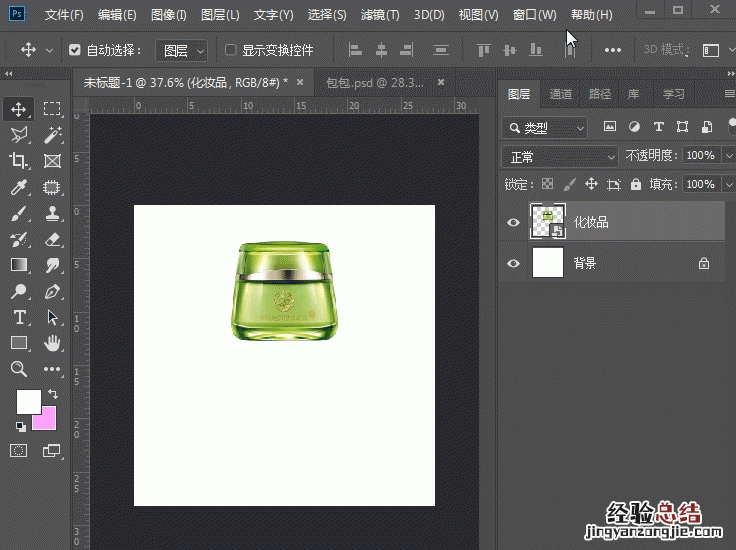Toggle Quick Mask mode
The image size is (736, 550).
tap(19, 451)
